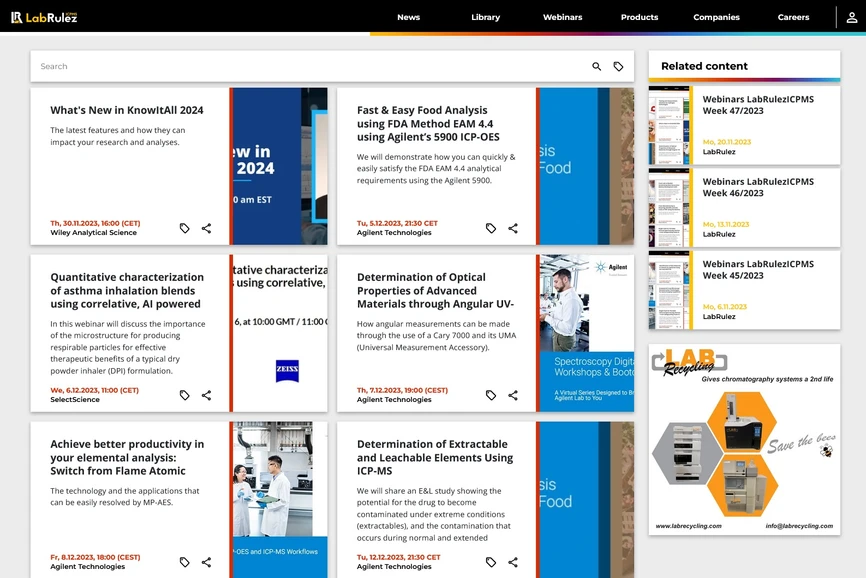Viewport: 866px width, 578px height.
Task: Open Determination of Extractable and Leachable title
Action: coord(435,458)
